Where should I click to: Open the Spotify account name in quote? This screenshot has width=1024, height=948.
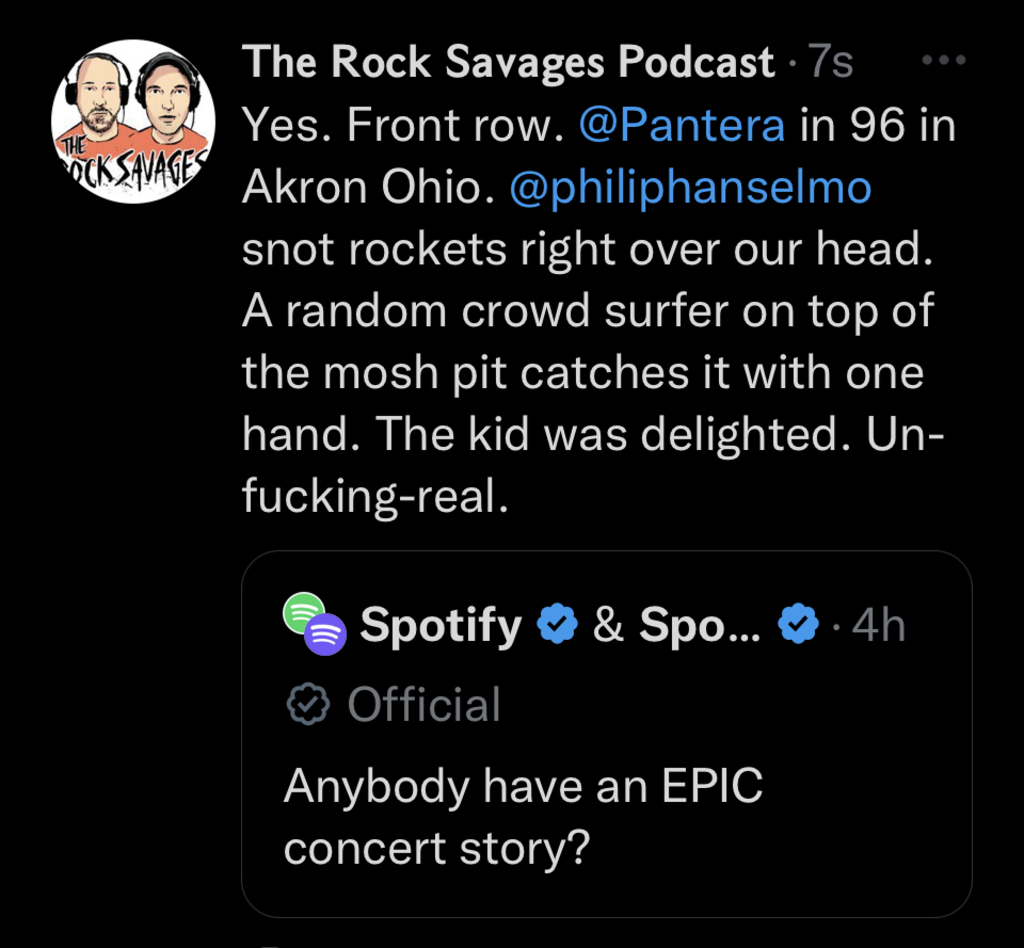440,626
